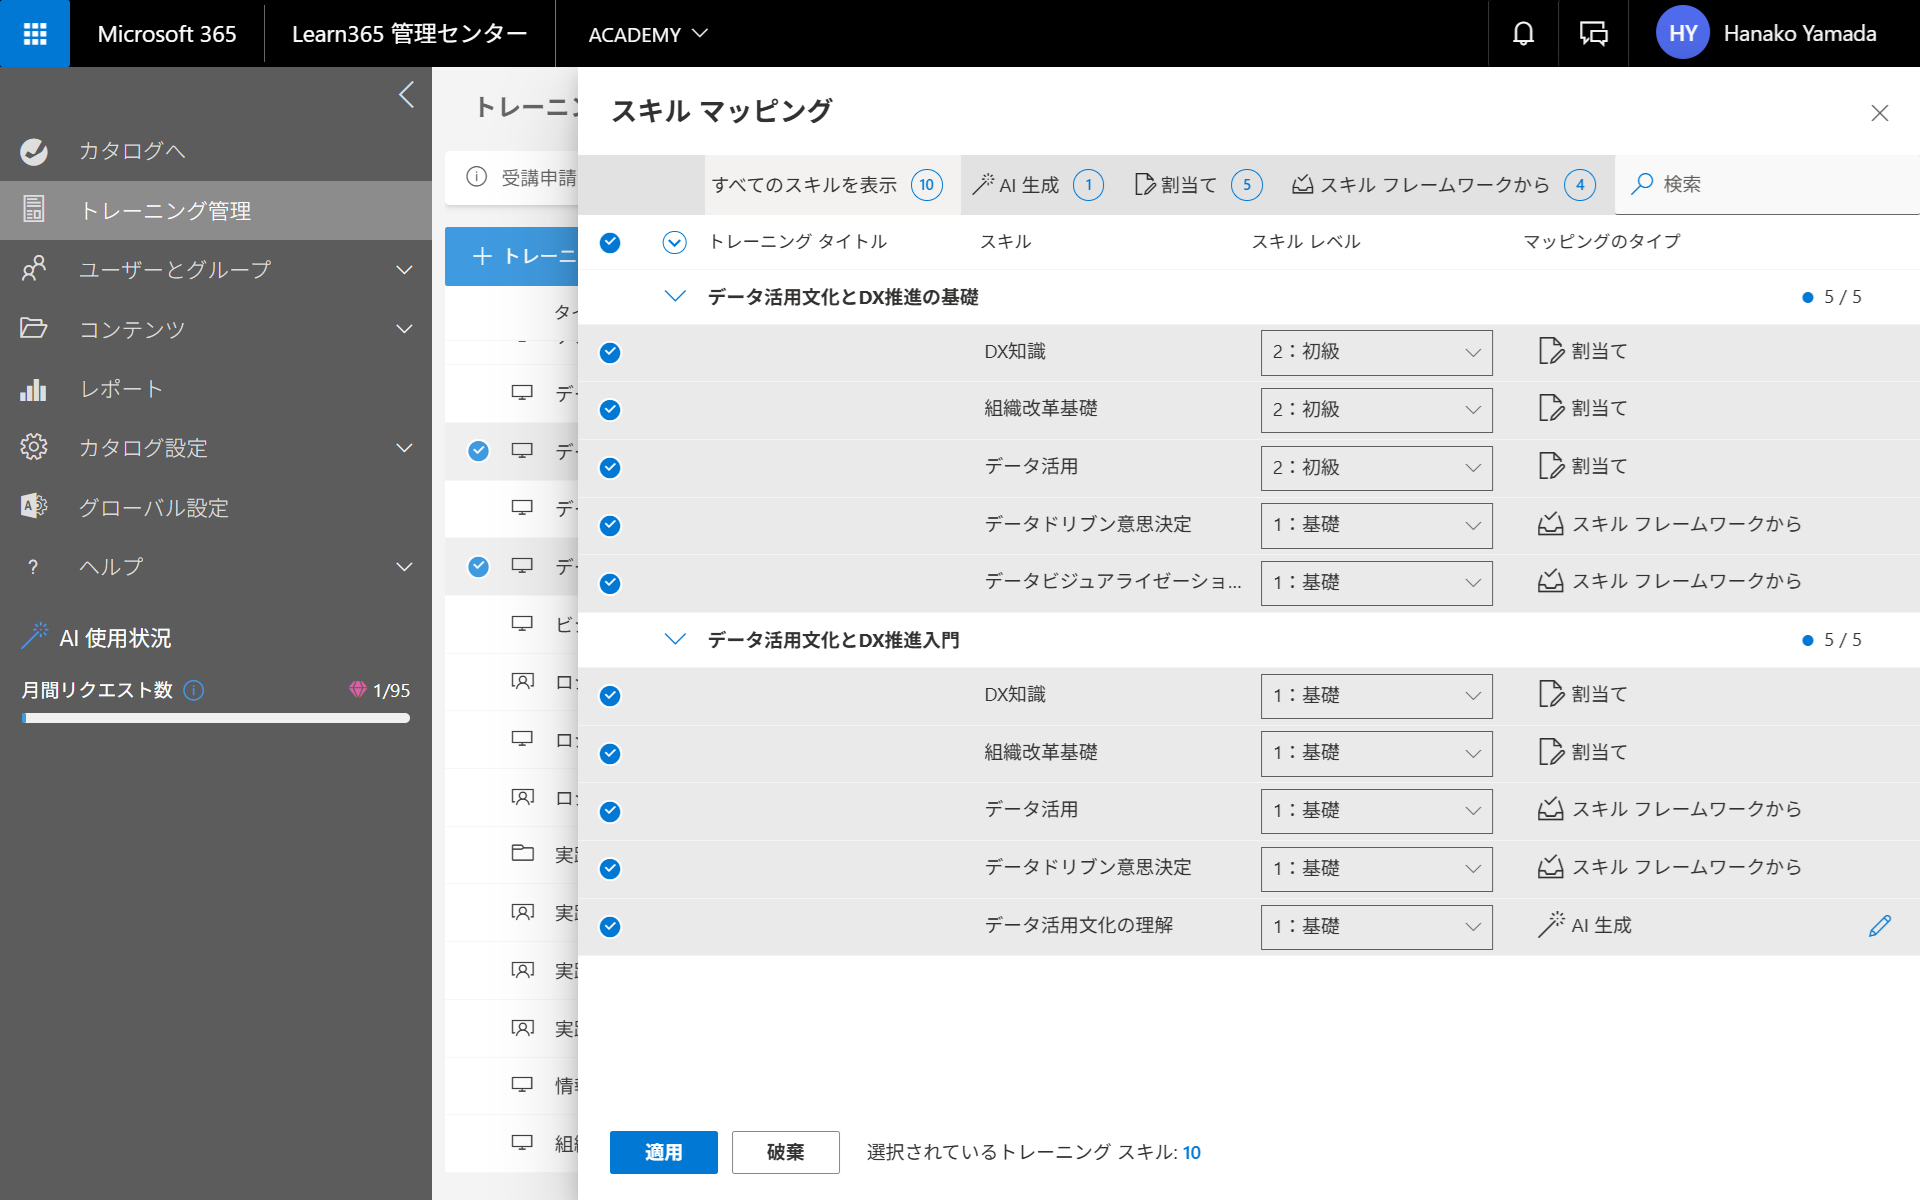Viewport: 1920px width, 1200px height.
Task: Click the HY user avatar
Action: [x=1682, y=34]
